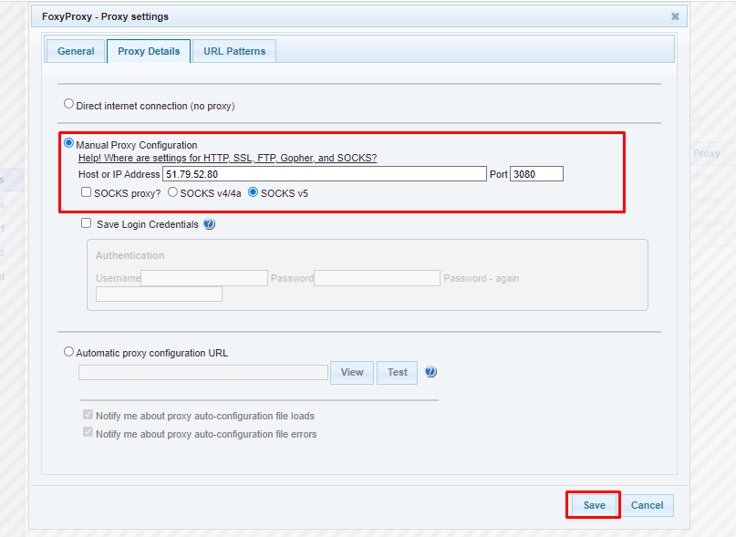The width and height of the screenshot is (736, 537).
Task: Choose Manual Proxy Configuration radio button
Action: pyautogui.click(x=69, y=144)
